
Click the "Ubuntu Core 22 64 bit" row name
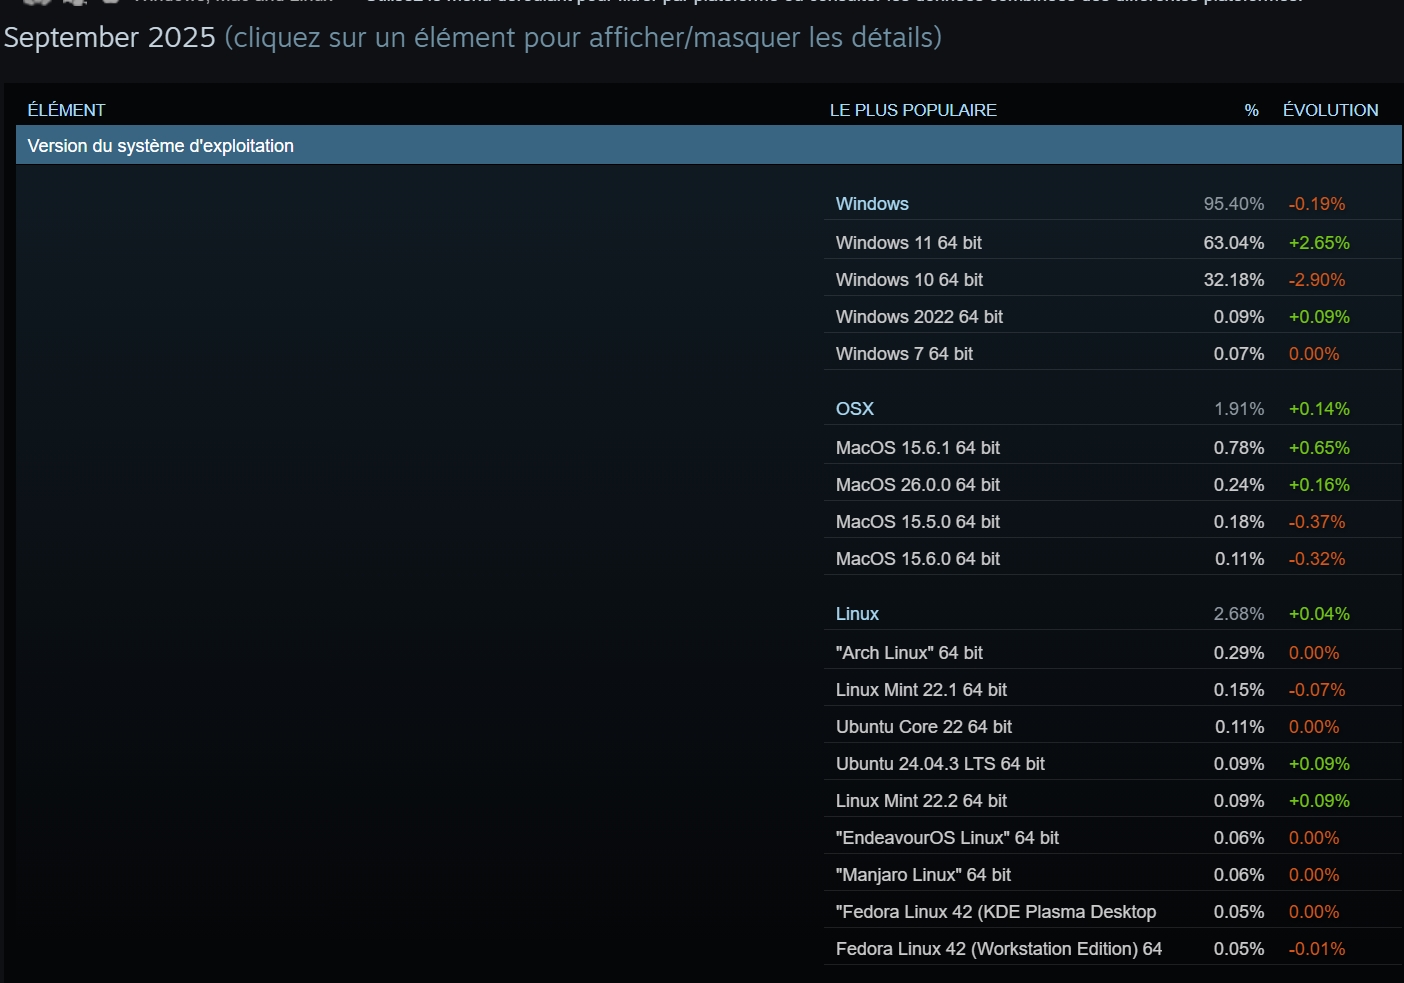[x=924, y=727]
